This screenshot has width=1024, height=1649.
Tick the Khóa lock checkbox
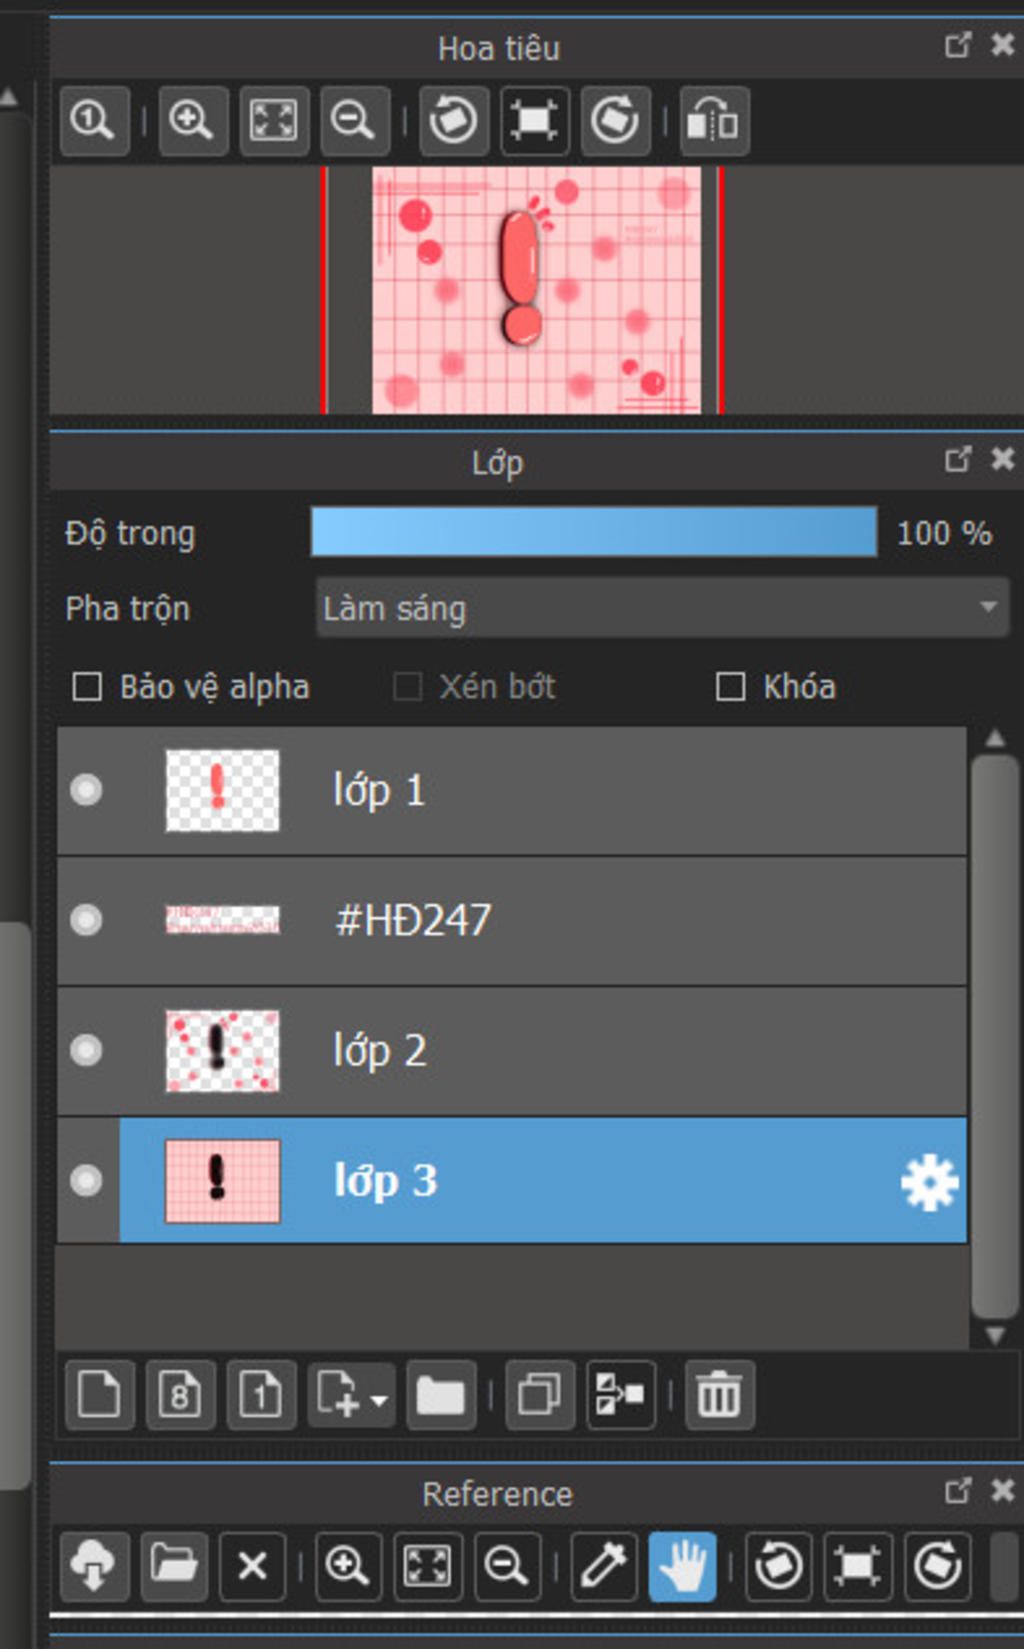click(731, 687)
